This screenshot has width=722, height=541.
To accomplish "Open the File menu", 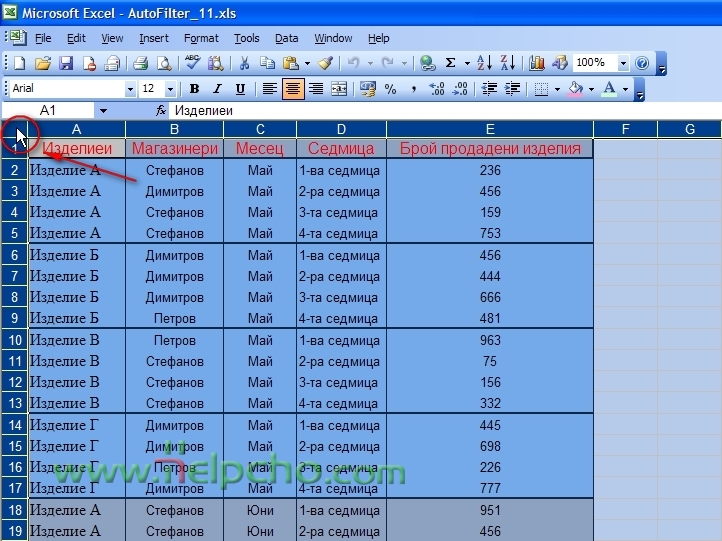I will click(x=43, y=38).
